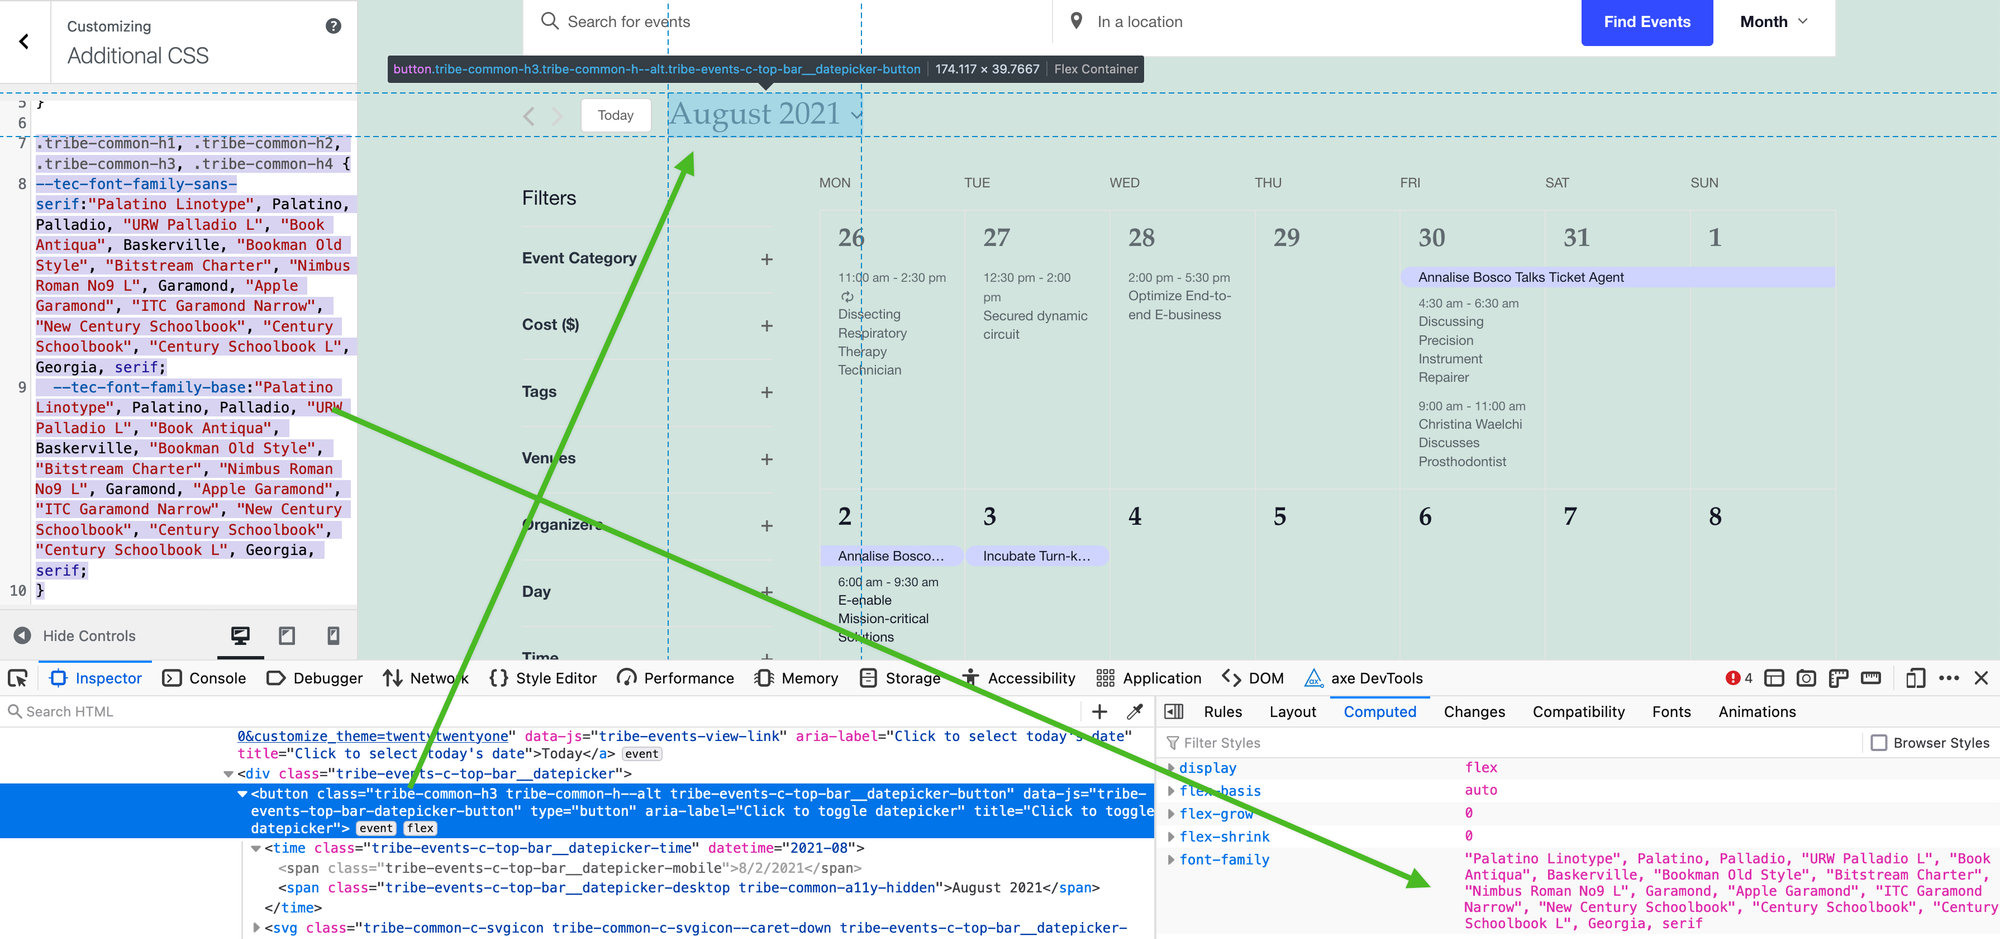Expand the font-family computed property
The width and height of the screenshot is (2000, 939).
1171,860
